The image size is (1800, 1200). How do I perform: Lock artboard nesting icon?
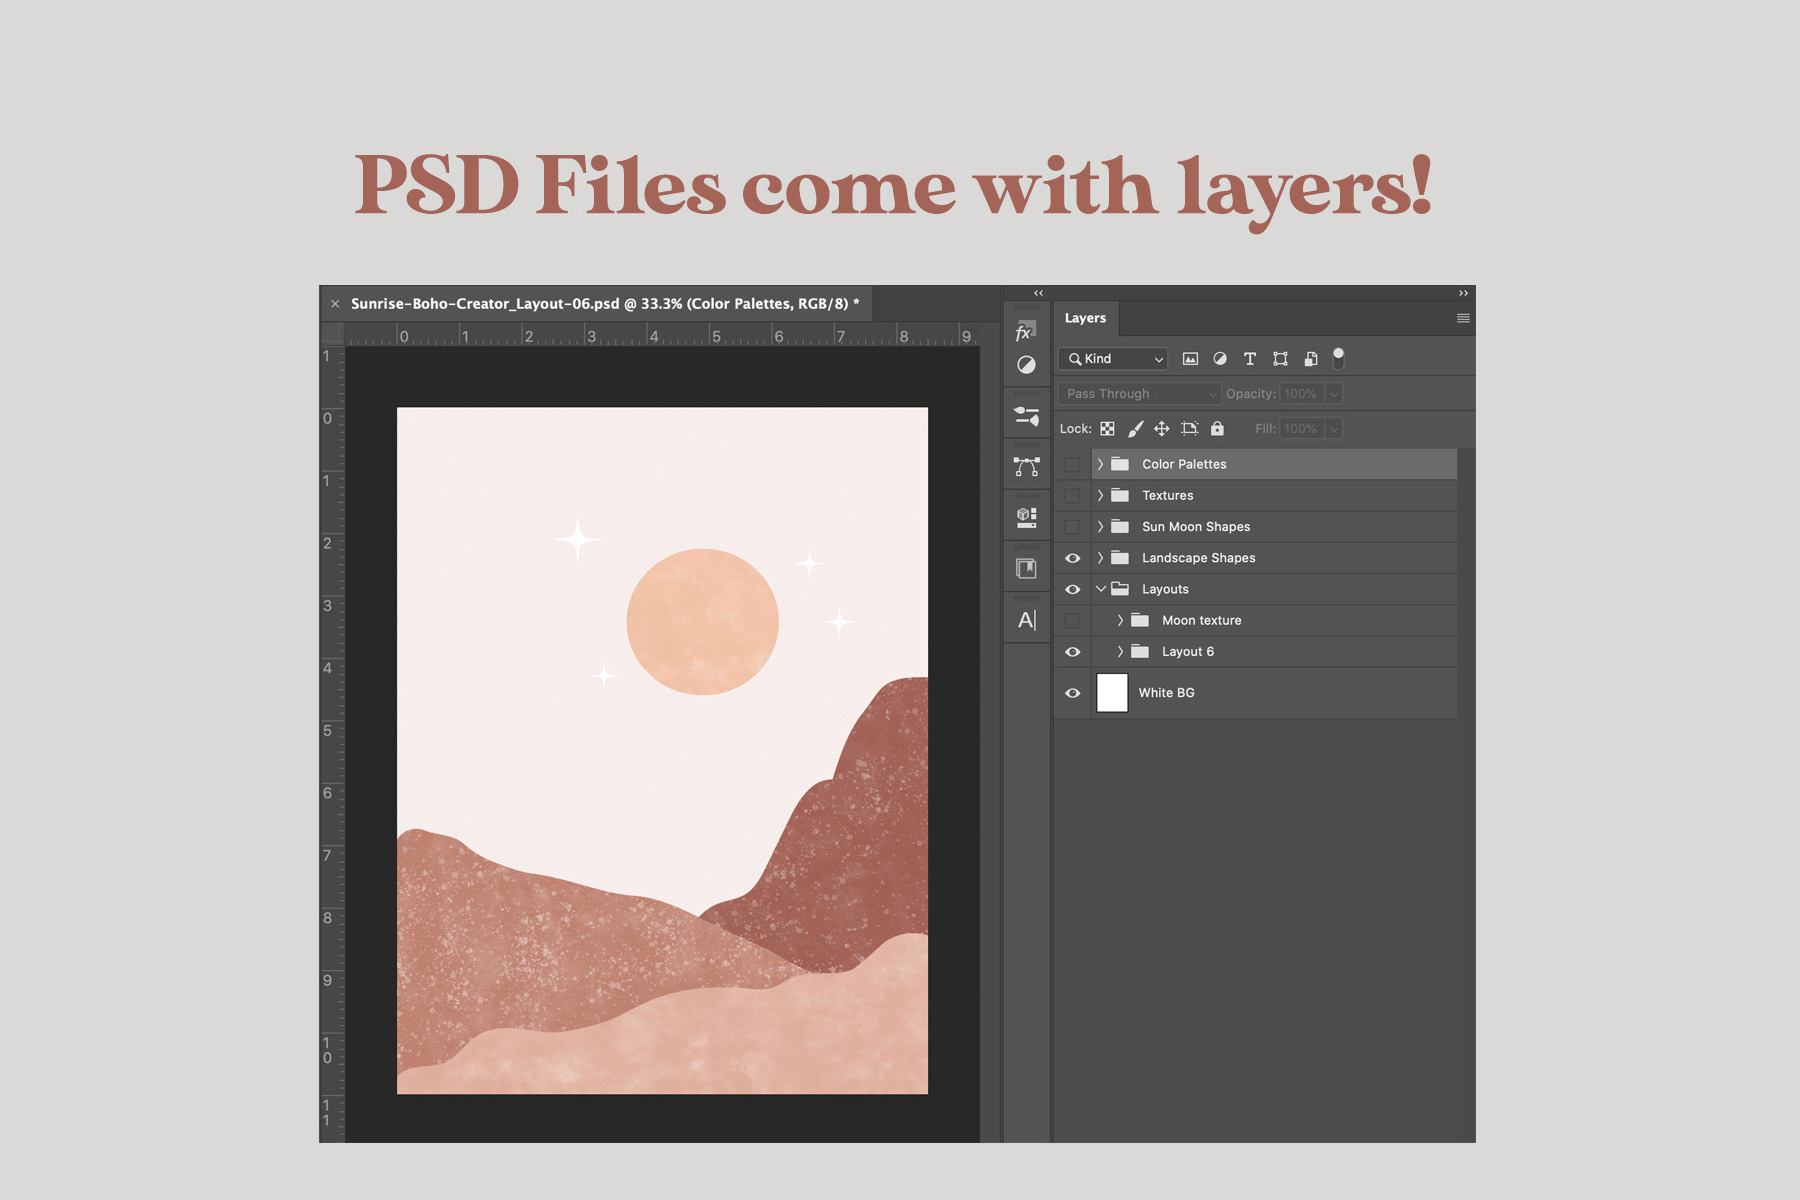pos(1189,429)
